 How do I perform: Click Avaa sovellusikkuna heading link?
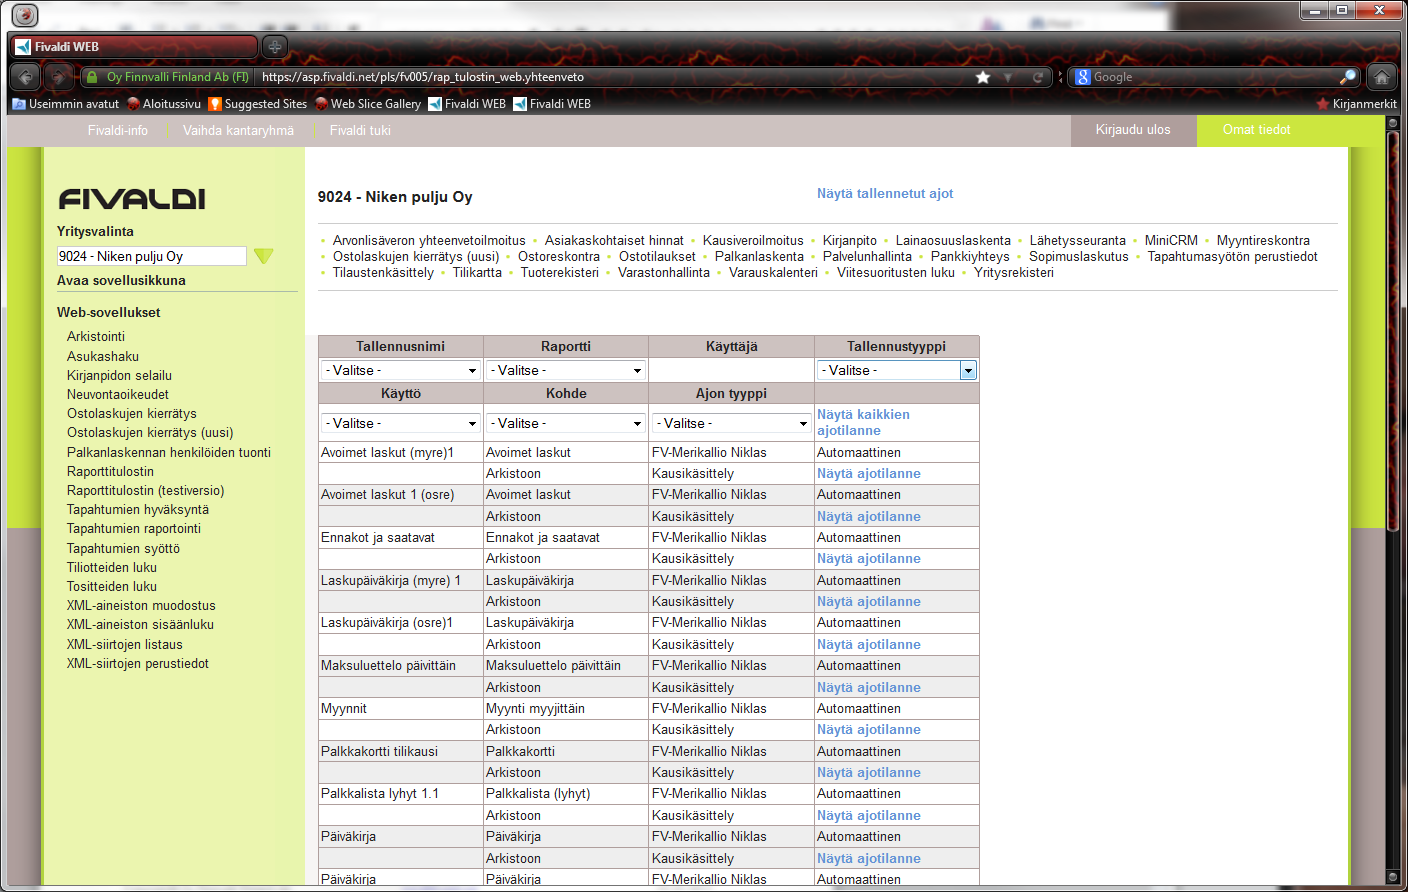[x=121, y=281]
